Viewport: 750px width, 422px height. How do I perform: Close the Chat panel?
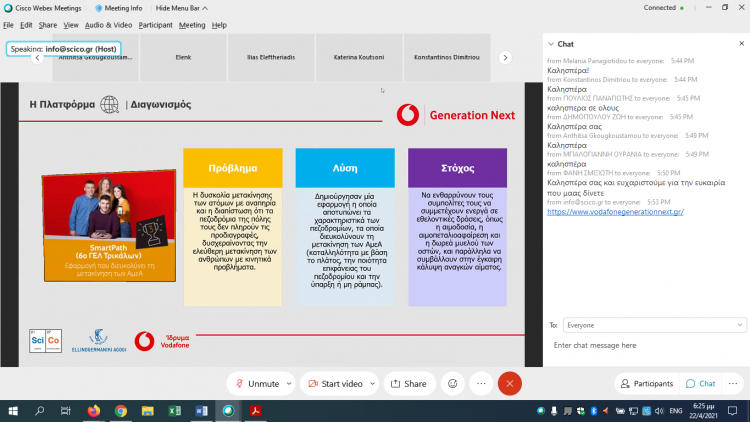click(x=741, y=44)
